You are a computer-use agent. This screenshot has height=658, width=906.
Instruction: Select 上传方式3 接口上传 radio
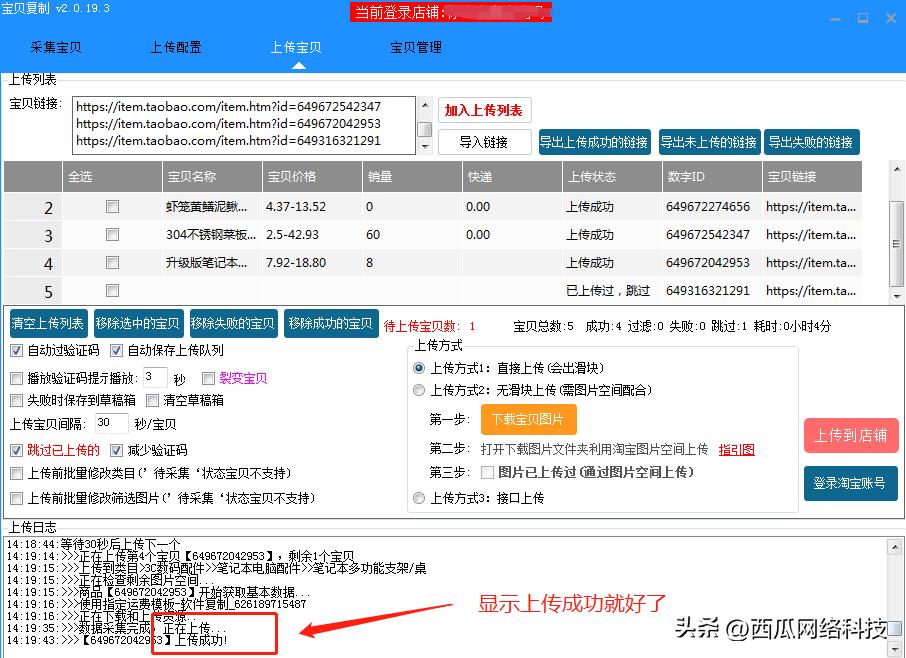(419, 498)
